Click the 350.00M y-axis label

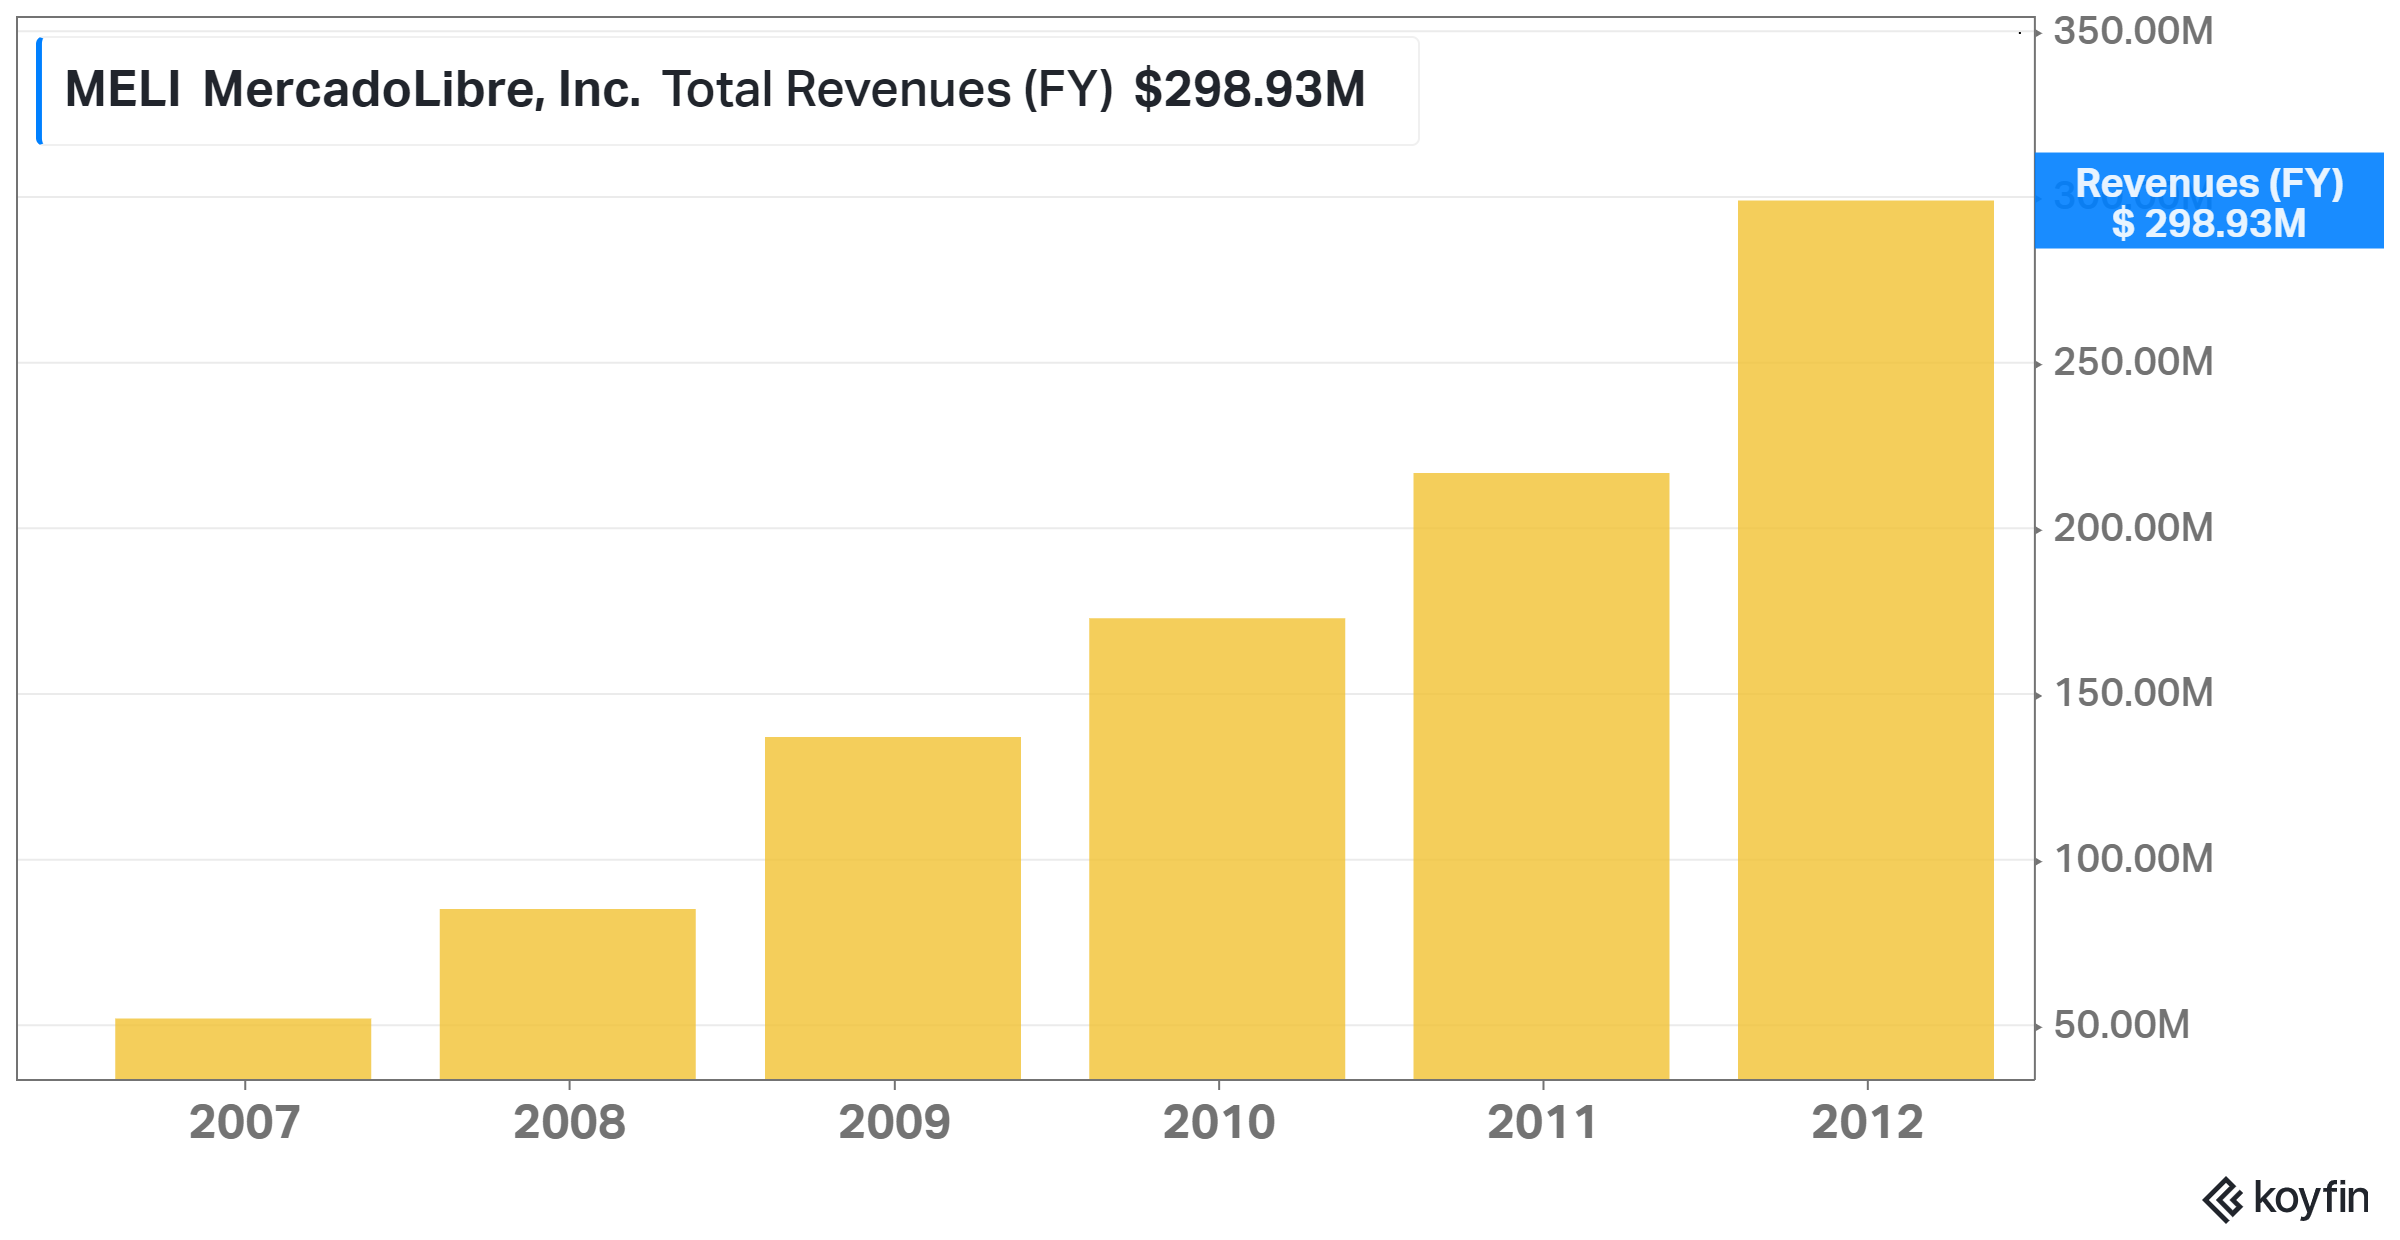(x=2133, y=31)
